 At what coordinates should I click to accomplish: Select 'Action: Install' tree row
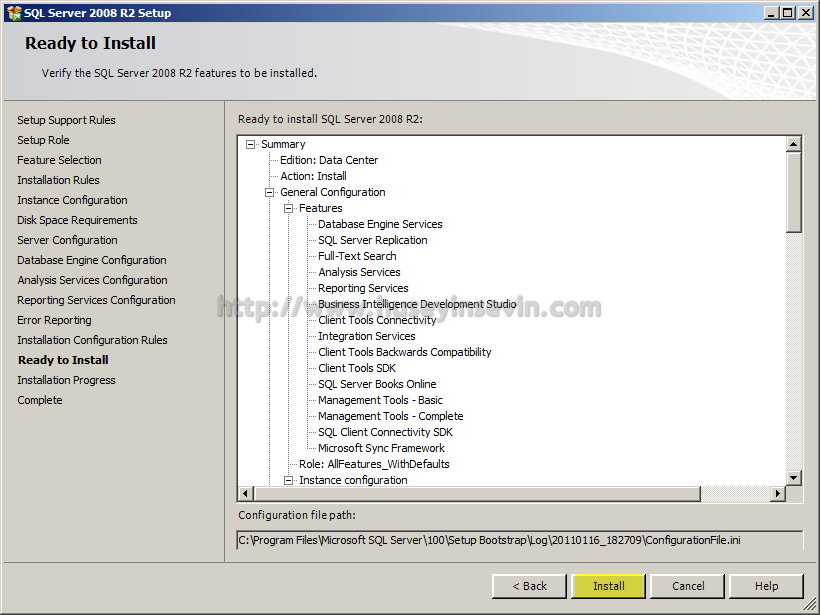pos(313,176)
